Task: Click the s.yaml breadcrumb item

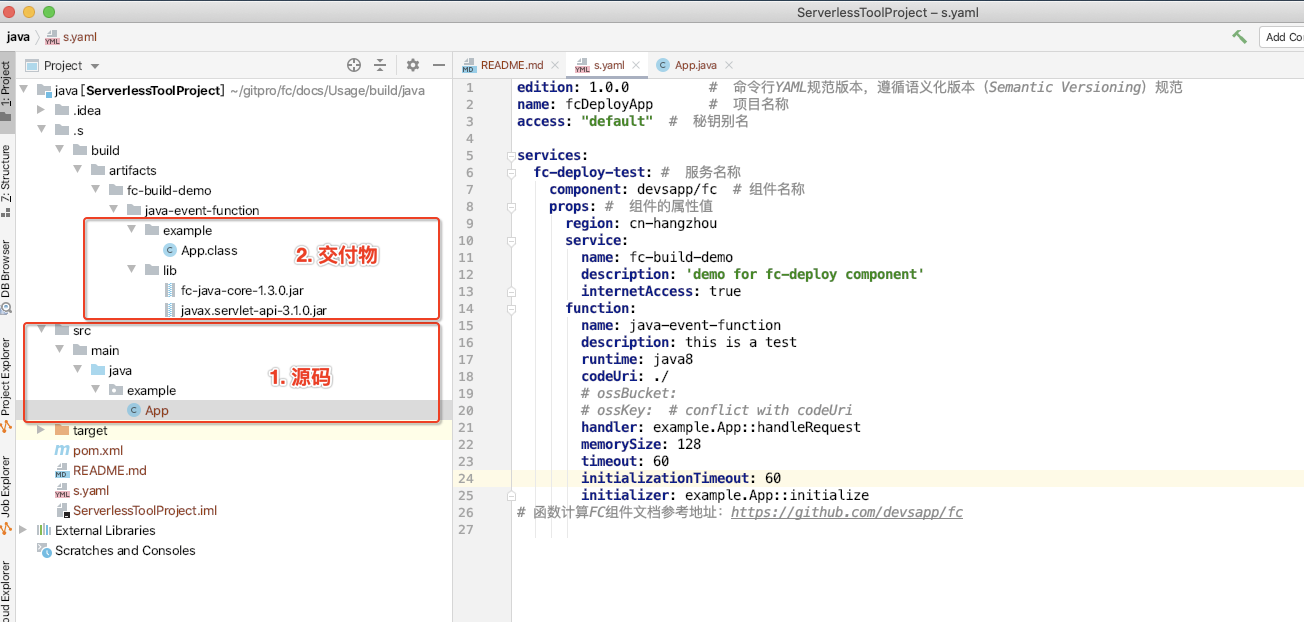Action: (79, 37)
